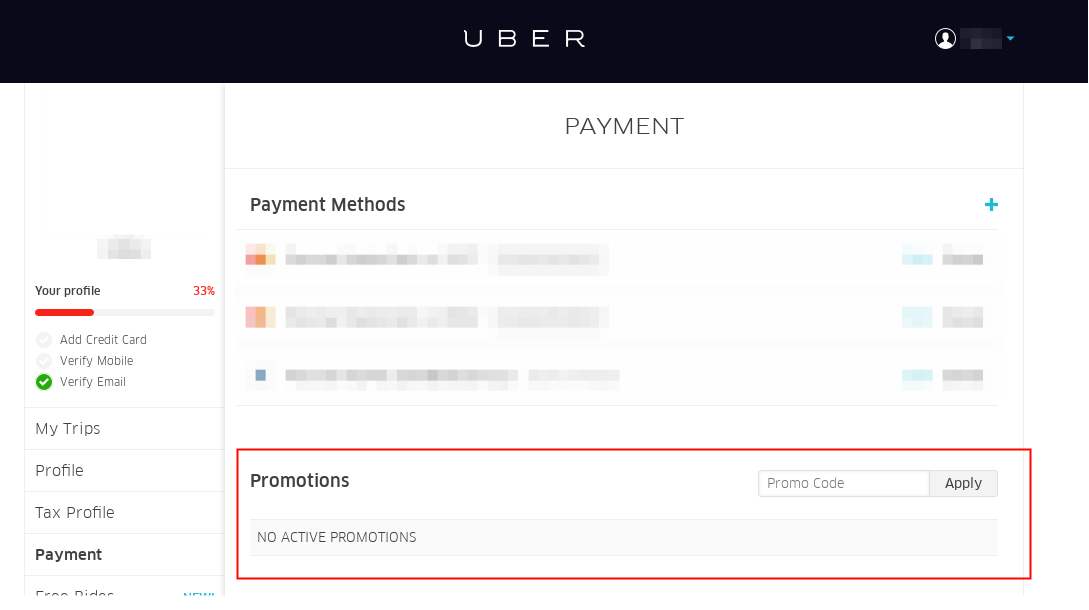This screenshot has height=610, width=1089.
Task: Select Payment in the sidebar
Action: (x=69, y=555)
